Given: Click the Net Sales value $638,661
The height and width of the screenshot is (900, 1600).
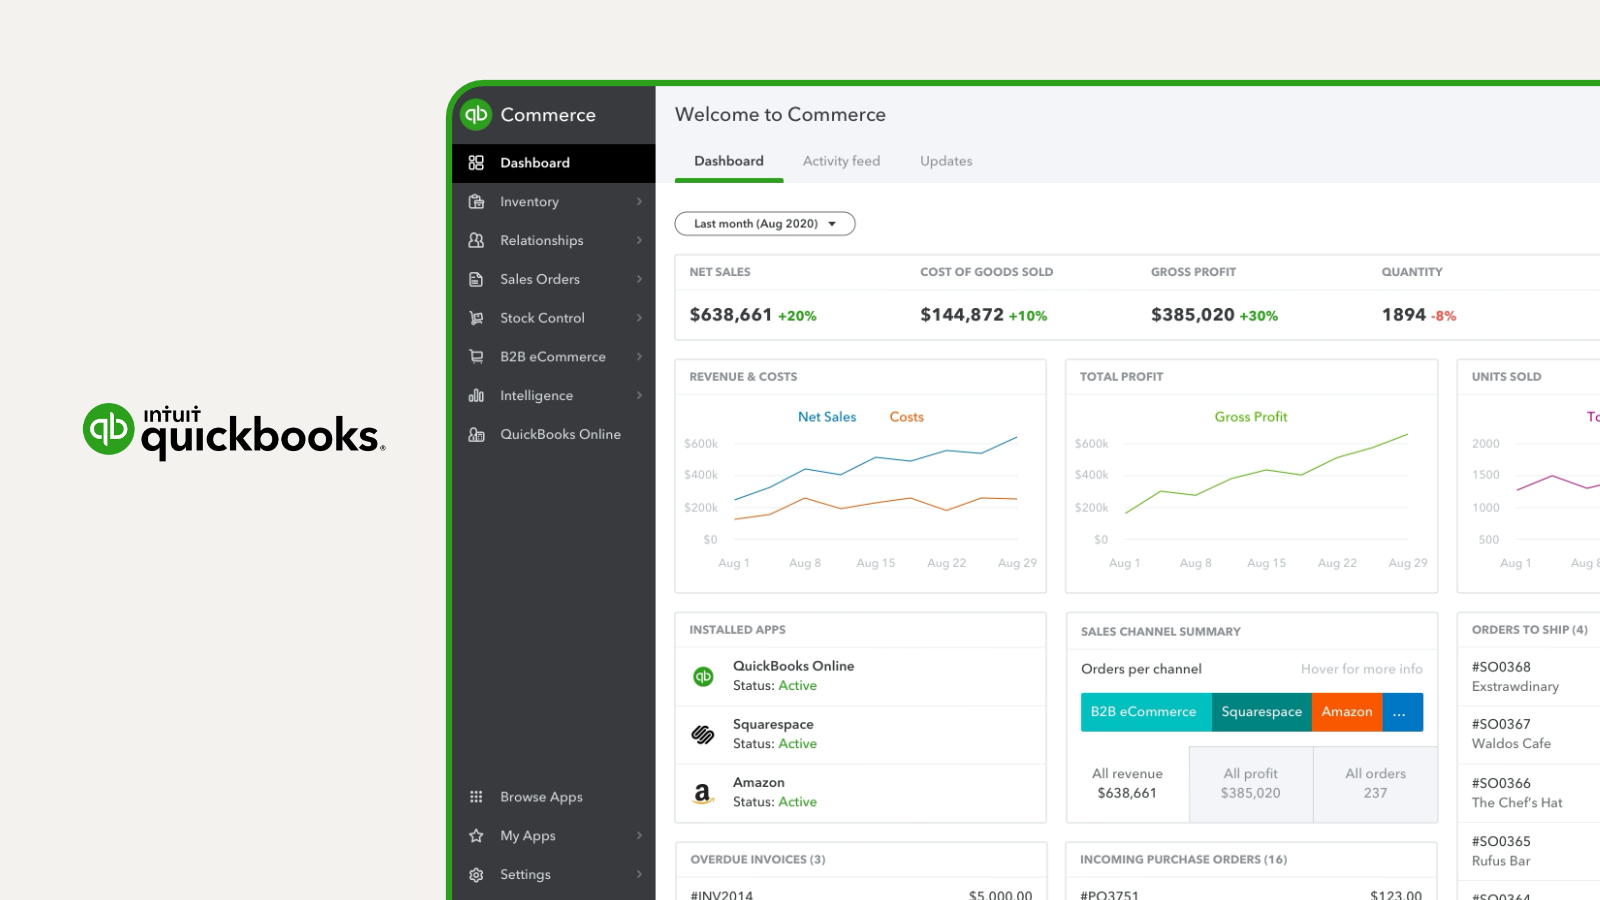Looking at the screenshot, I should 731,315.
